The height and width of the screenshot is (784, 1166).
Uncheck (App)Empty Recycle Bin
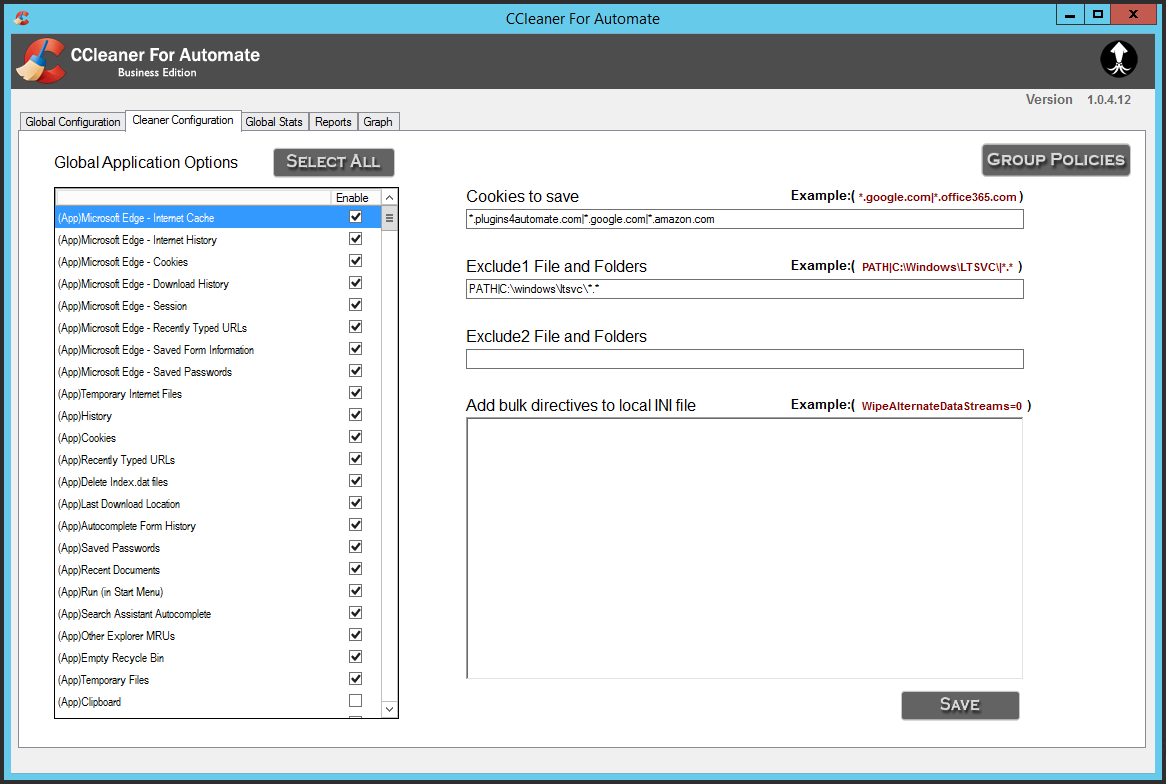355,657
